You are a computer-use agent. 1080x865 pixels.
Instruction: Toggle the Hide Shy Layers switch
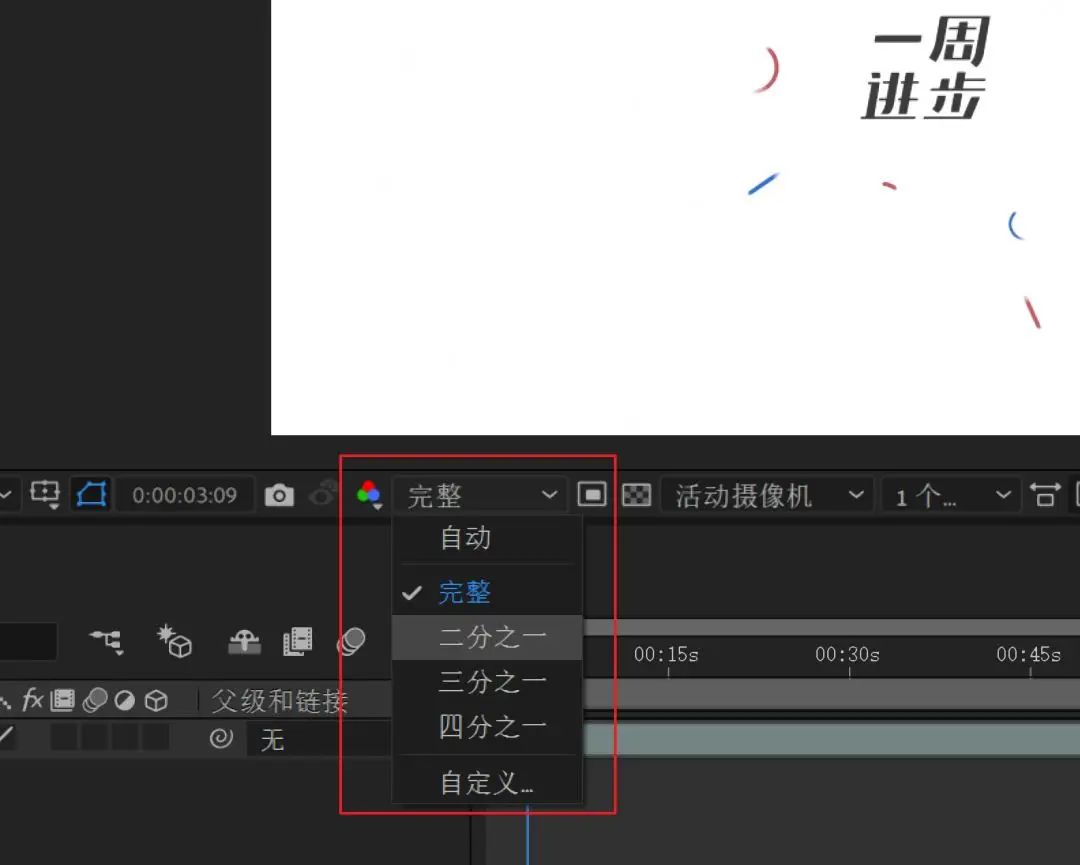[243, 642]
